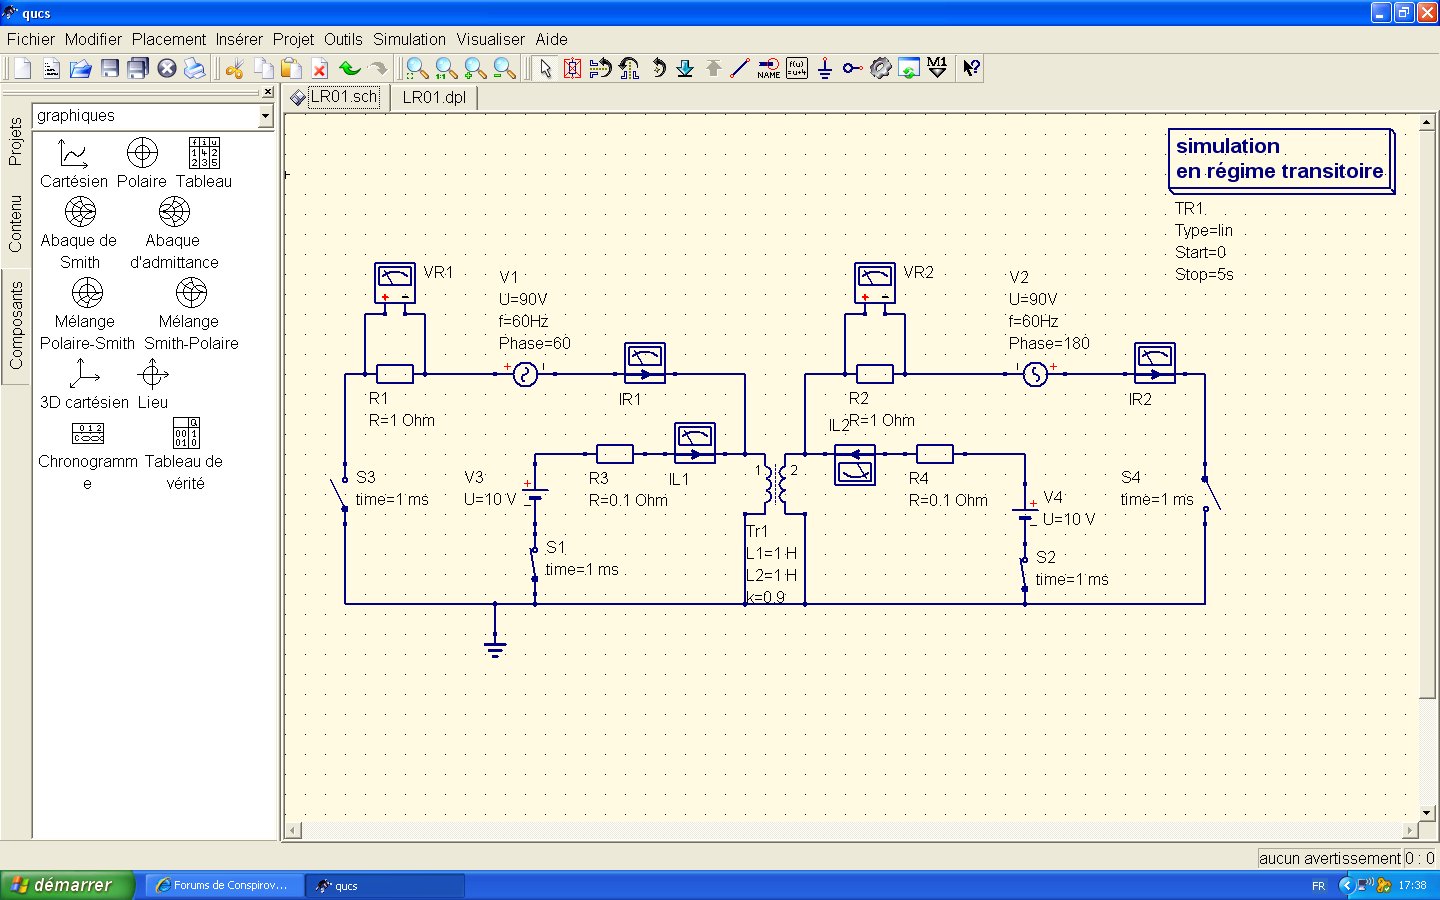This screenshot has width=1440, height=900.
Task: Open the Simulation menu
Action: point(409,39)
